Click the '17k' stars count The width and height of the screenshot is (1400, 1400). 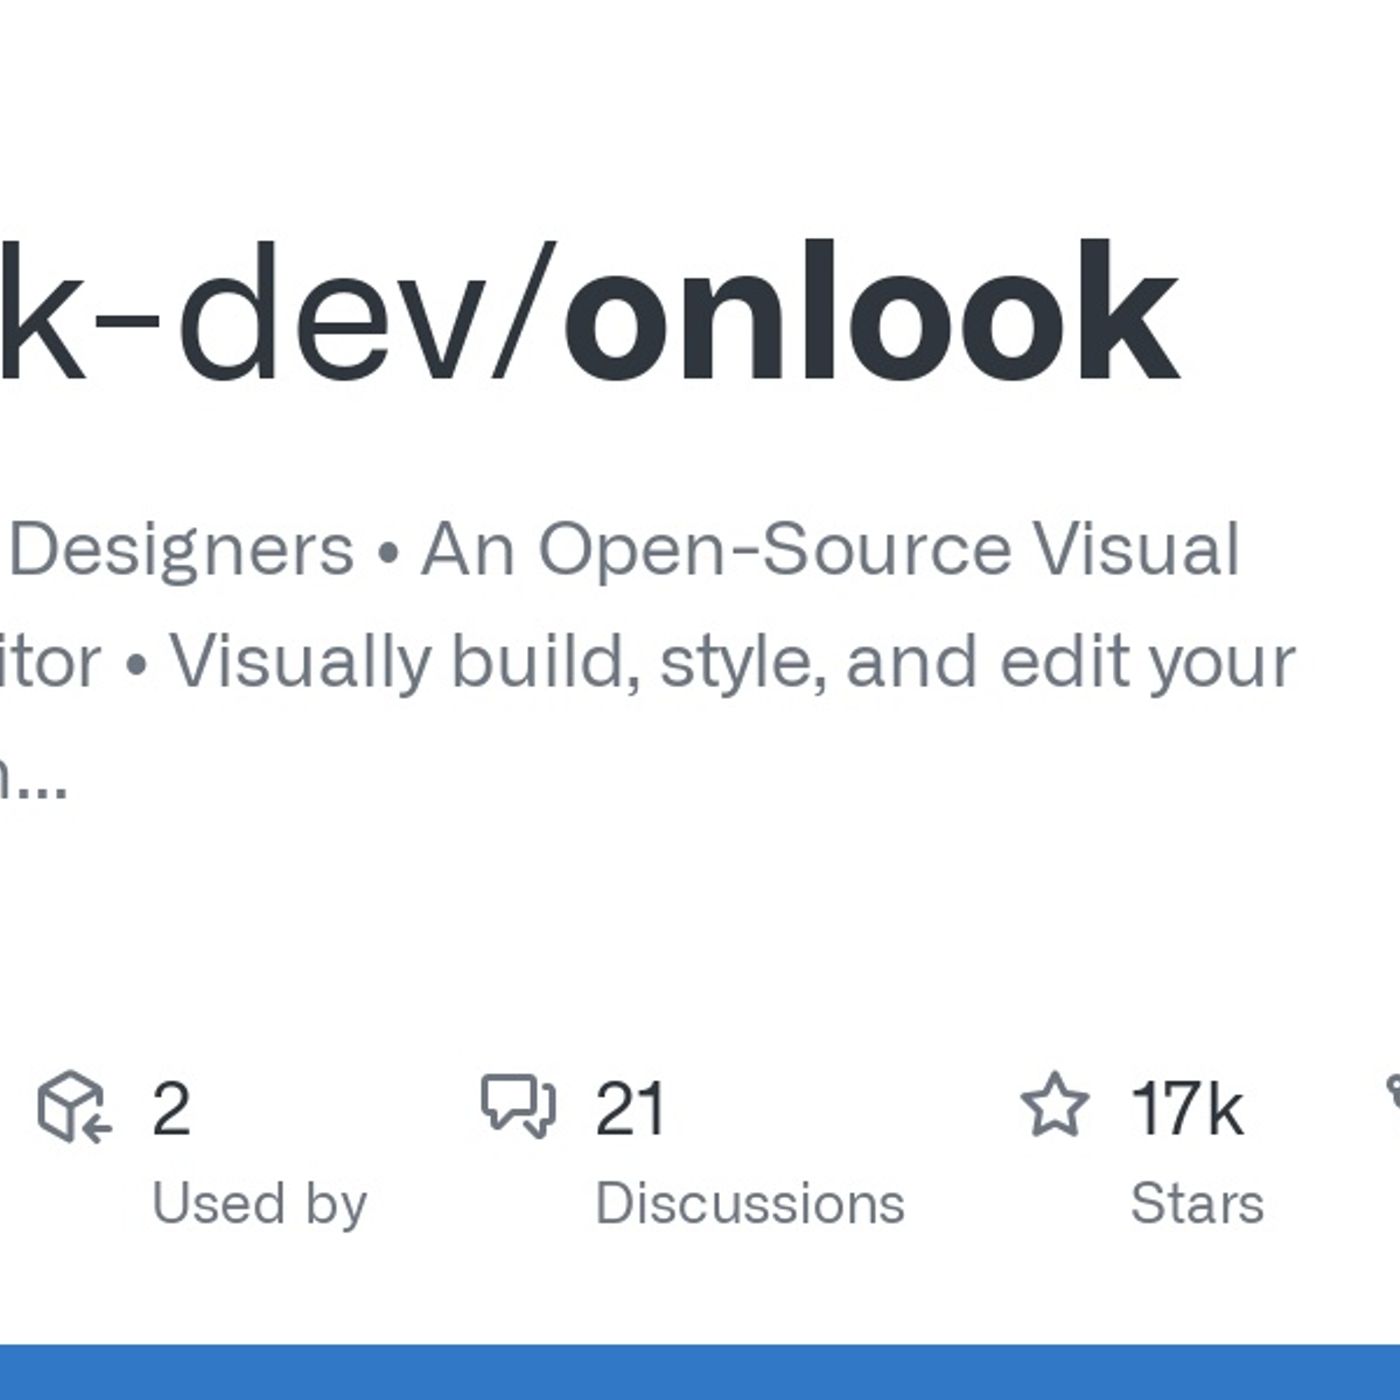(1187, 1109)
